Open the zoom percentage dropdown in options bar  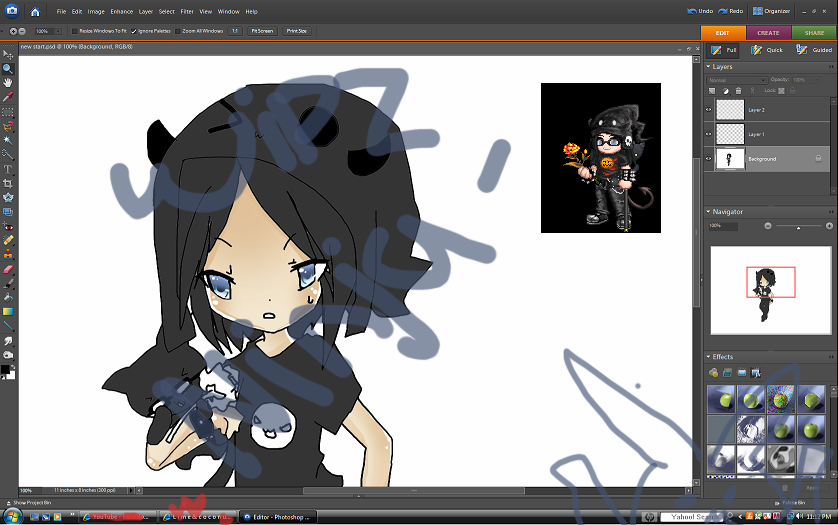tap(58, 32)
